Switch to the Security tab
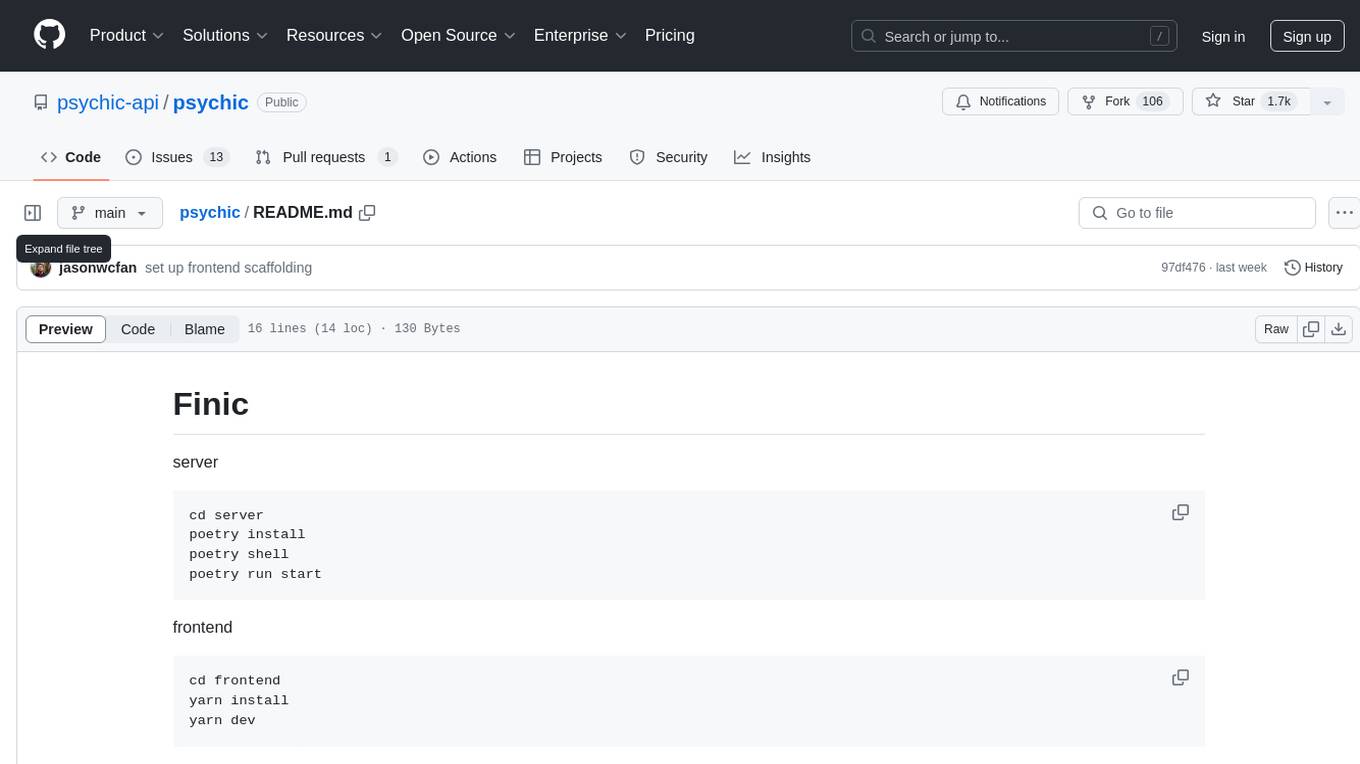Viewport: 1360px width, 764px height. pyautogui.click(x=668, y=157)
